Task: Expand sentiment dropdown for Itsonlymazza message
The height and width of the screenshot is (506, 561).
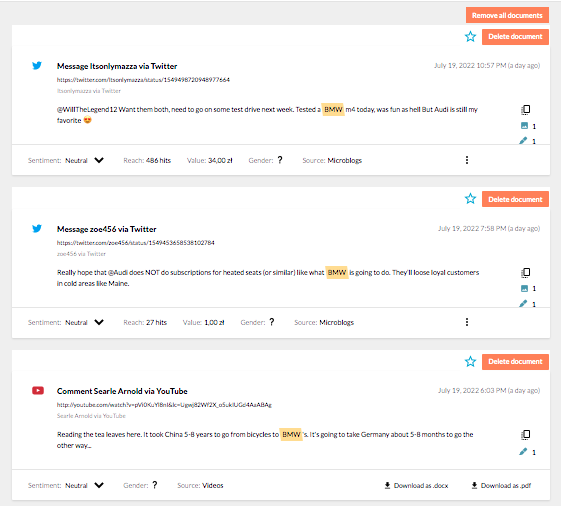Action: tap(99, 160)
